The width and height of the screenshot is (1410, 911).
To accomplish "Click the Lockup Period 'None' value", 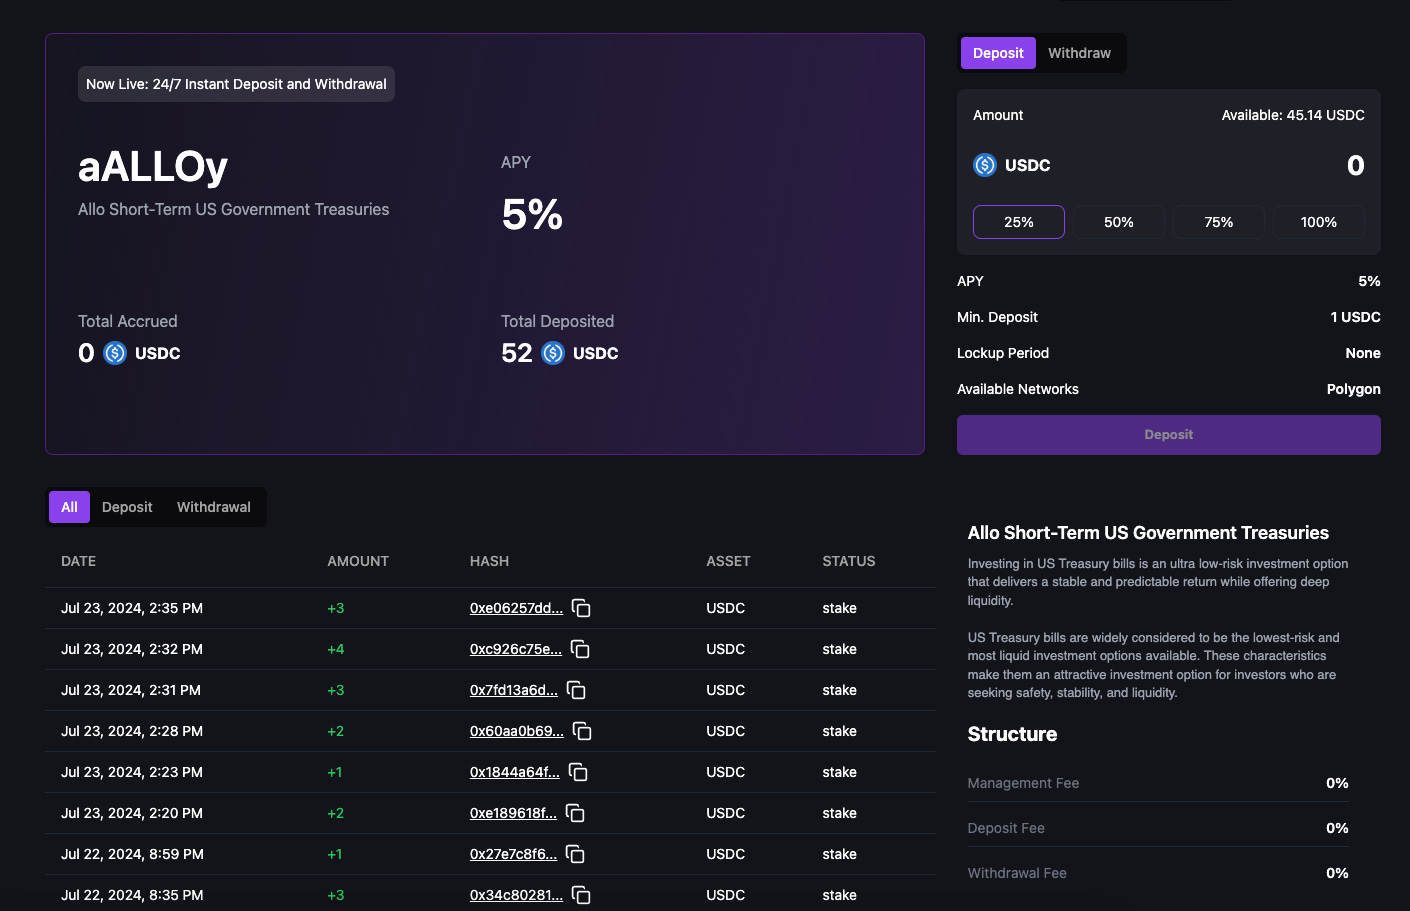I will (1363, 353).
